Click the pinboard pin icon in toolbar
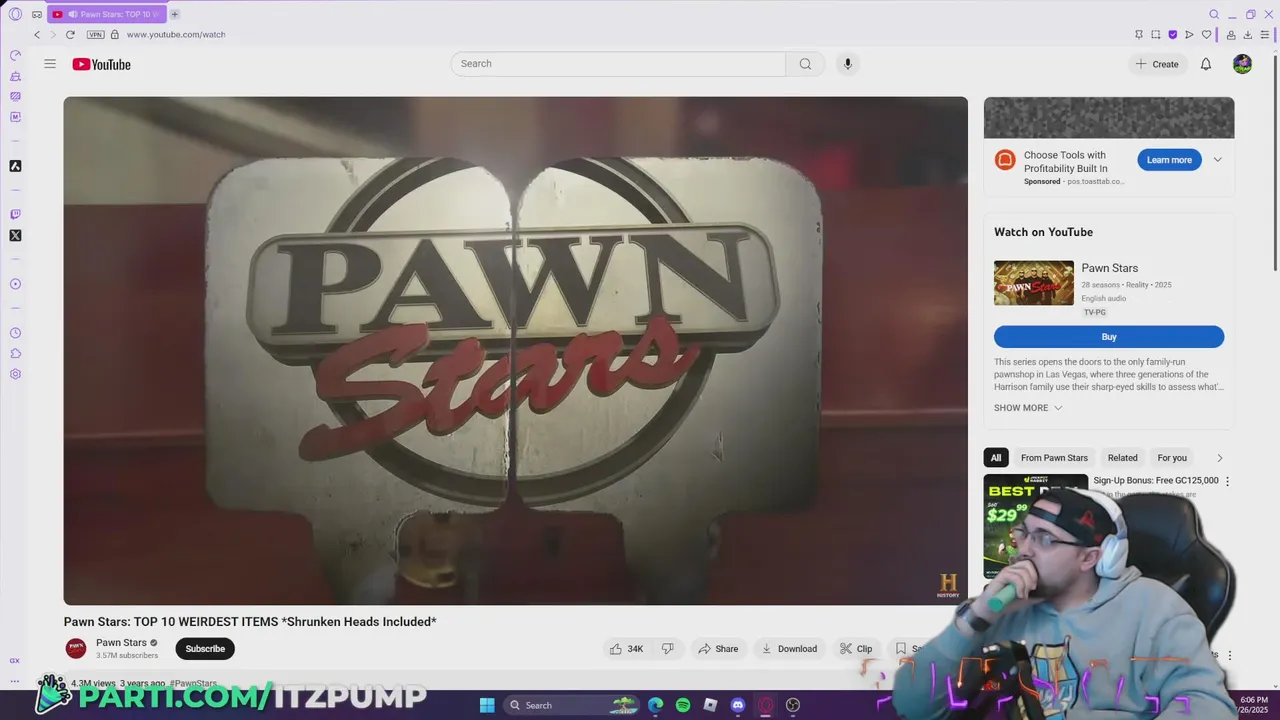This screenshot has width=1280, height=720. 1138,34
